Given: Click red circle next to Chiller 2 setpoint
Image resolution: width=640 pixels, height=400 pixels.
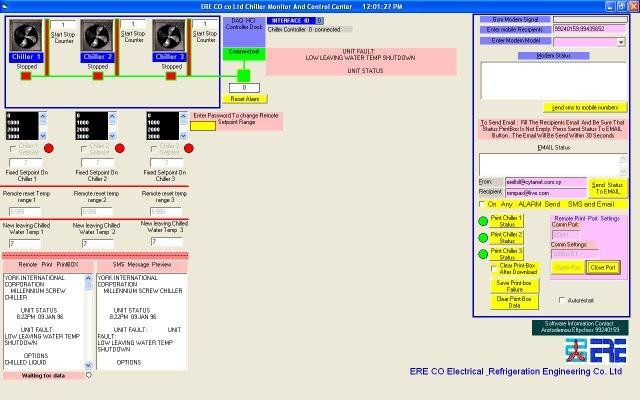Looking at the screenshot, I should pos(120,148).
